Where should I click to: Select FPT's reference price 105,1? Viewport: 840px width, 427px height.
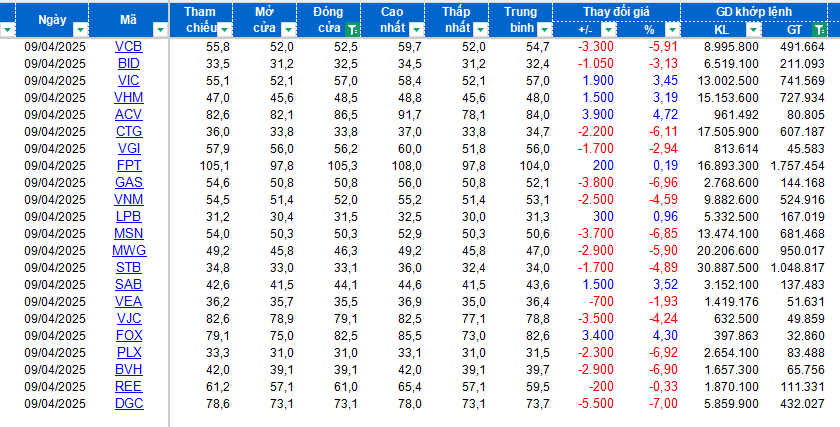(215, 166)
